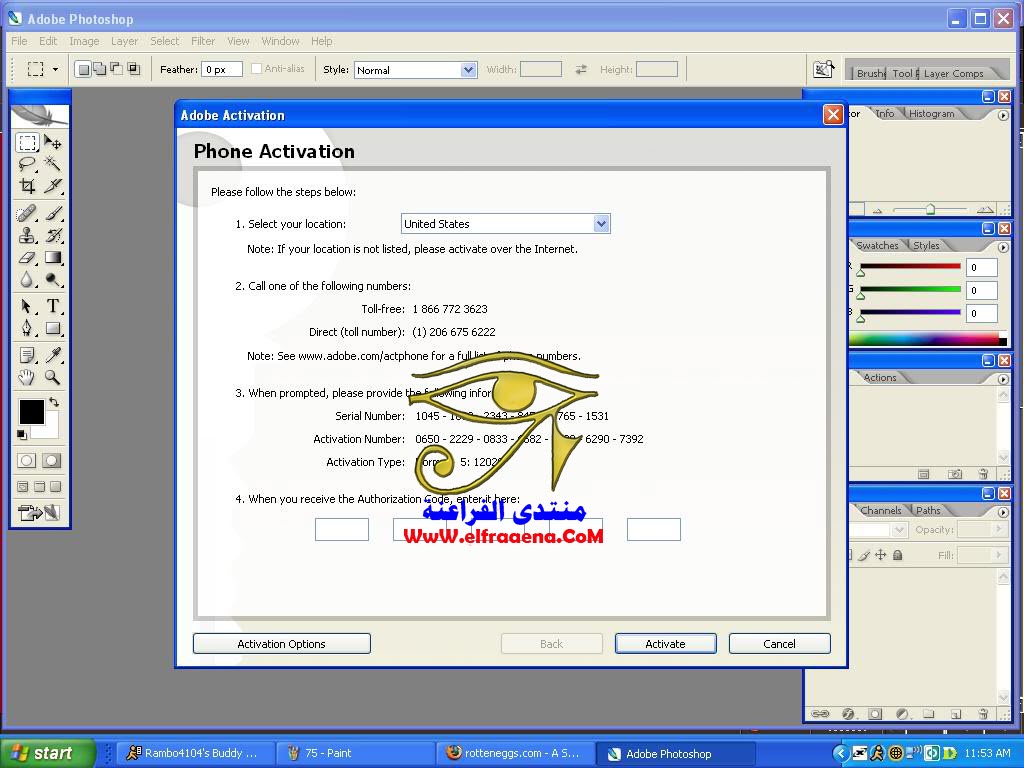The height and width of the screenshot is (768, 1024).
Task: Select the History Brush tool
Action: (53, 235)
